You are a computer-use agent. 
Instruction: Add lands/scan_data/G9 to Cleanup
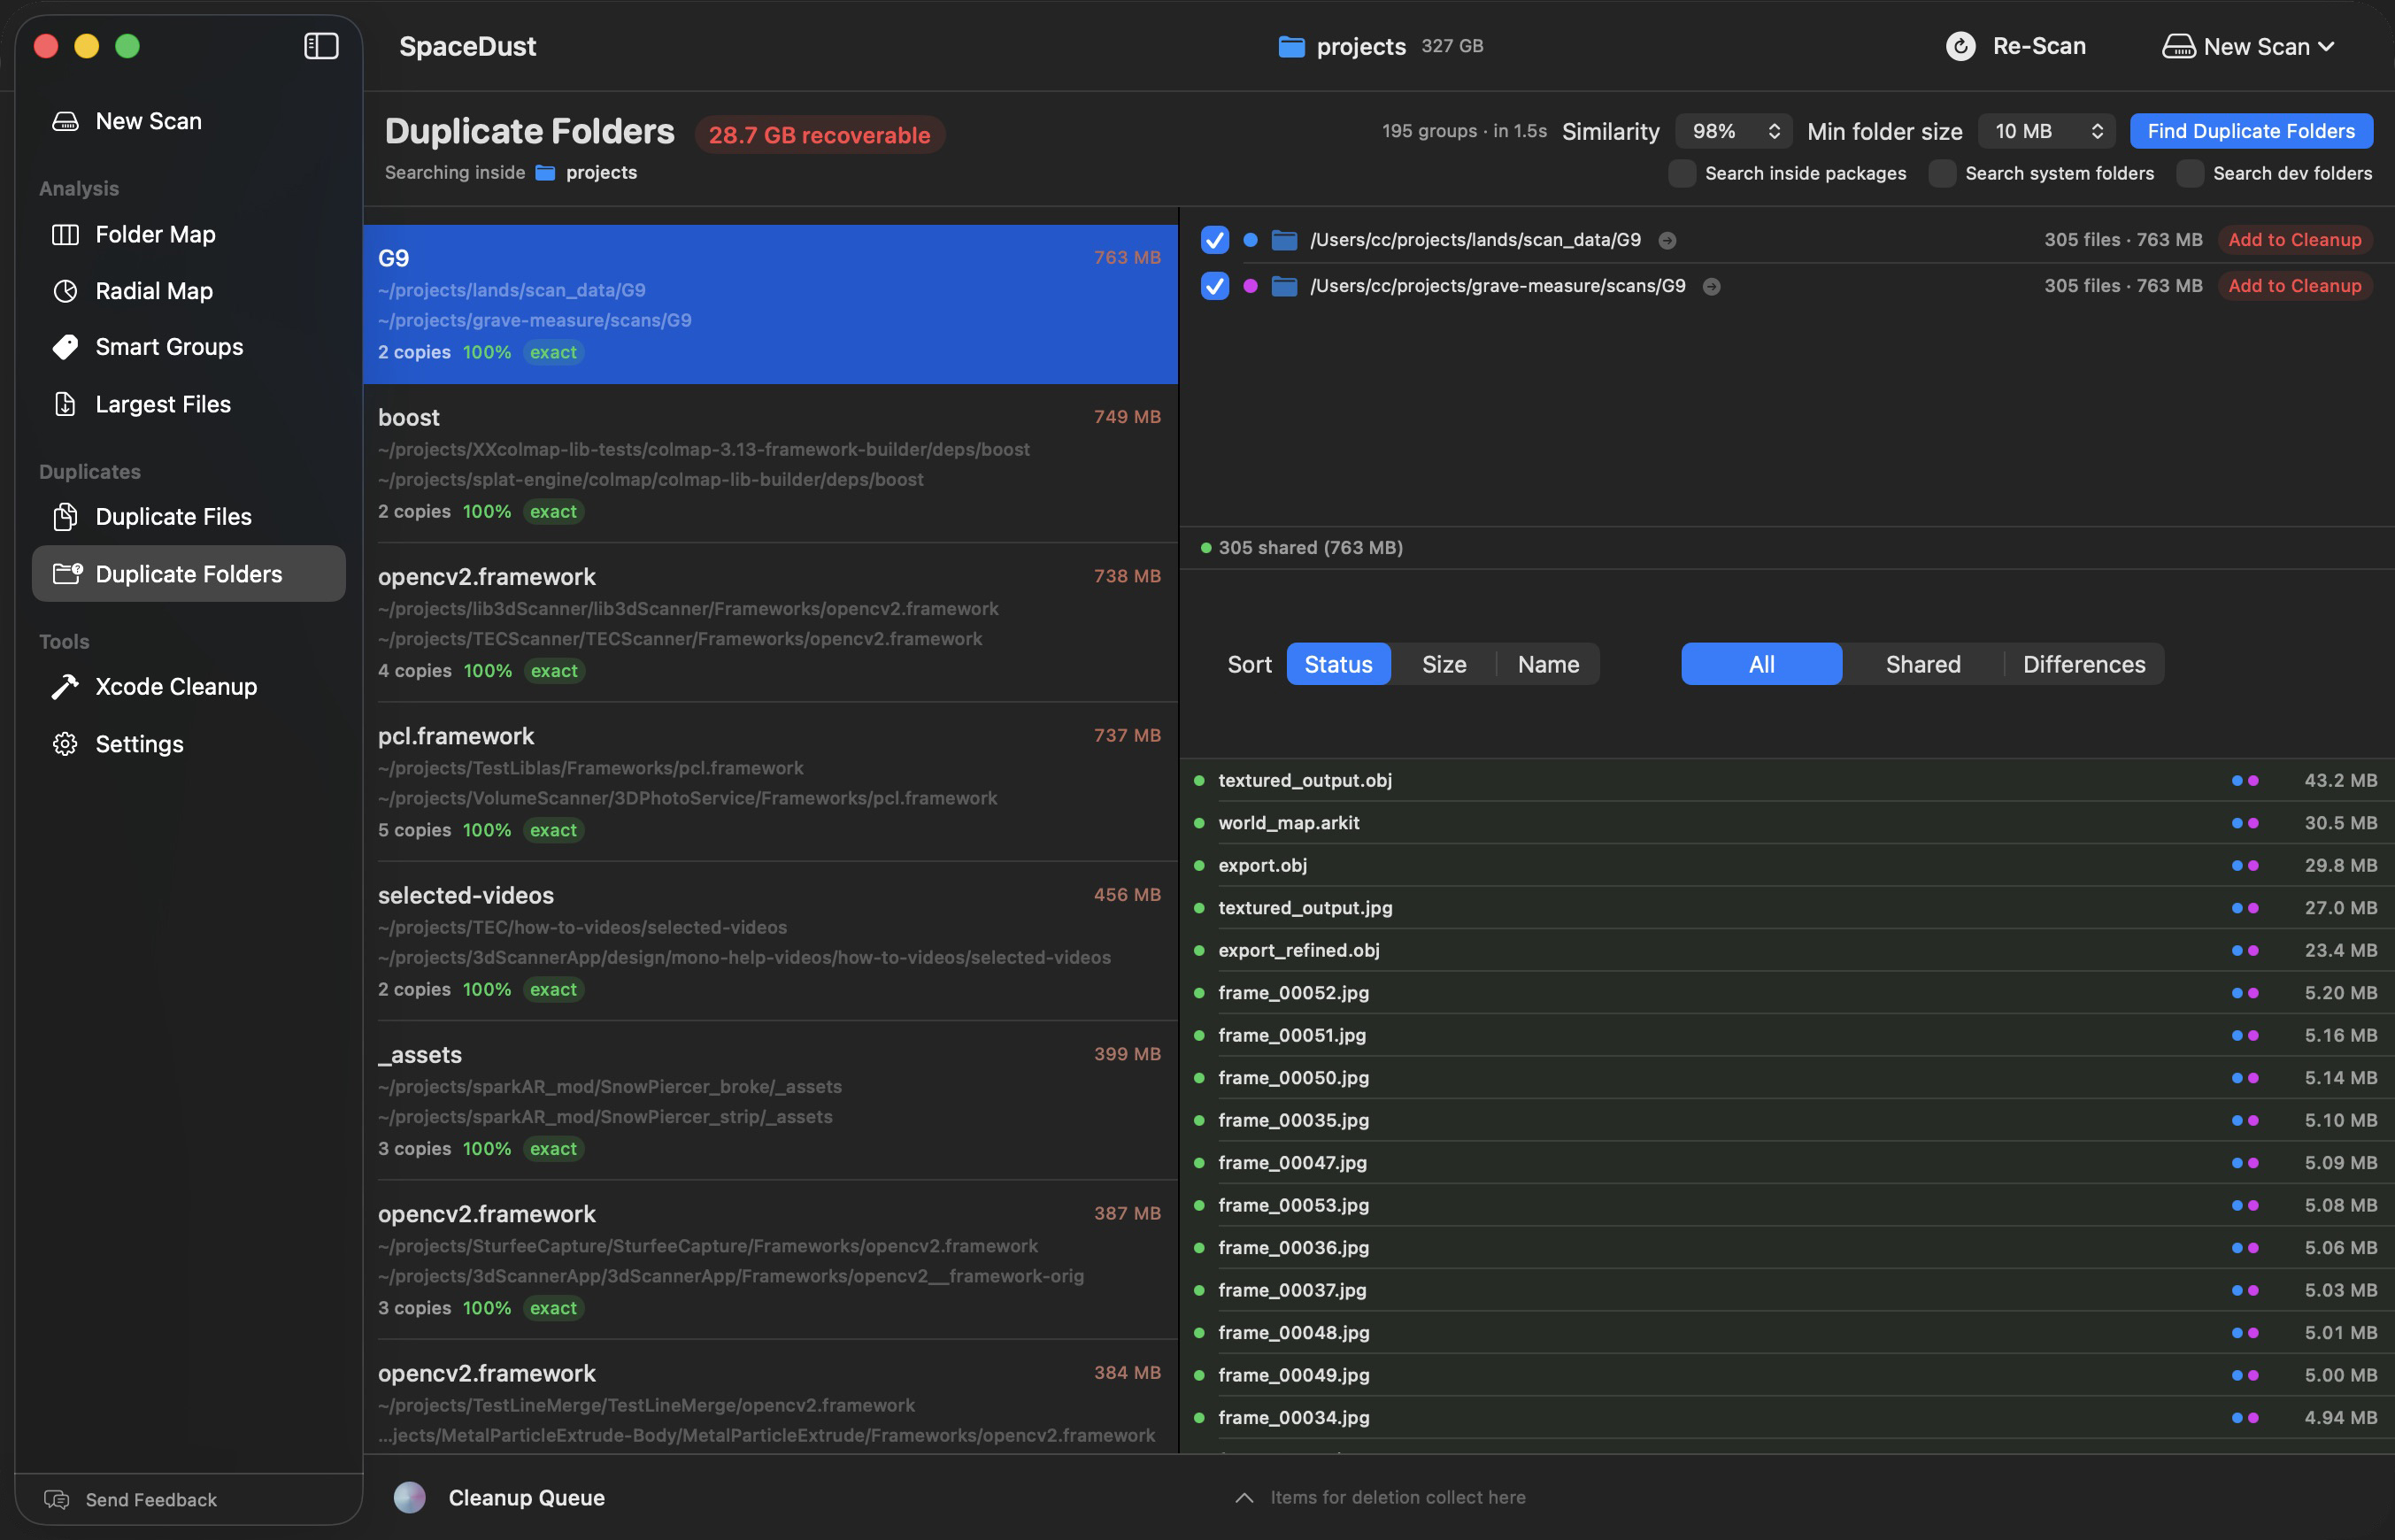coord(2294,240)
